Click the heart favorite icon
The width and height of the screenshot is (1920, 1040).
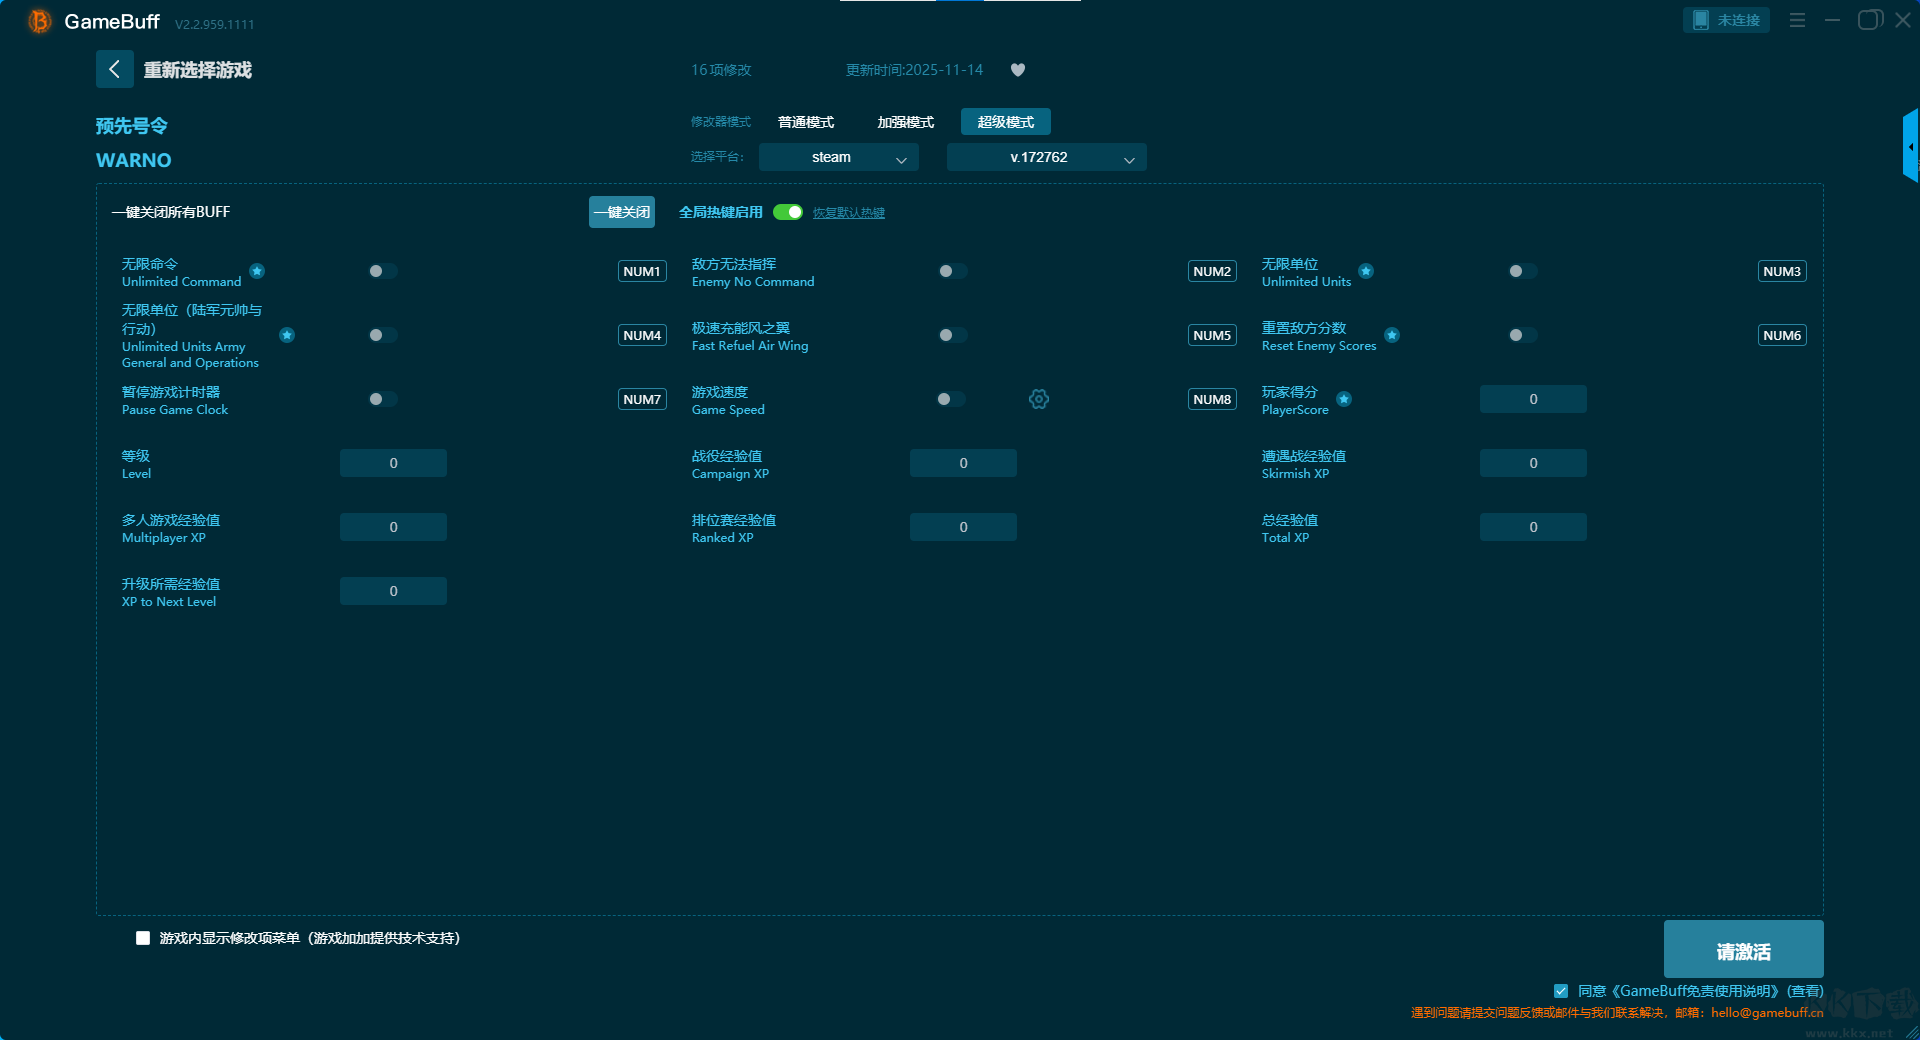1018,70
